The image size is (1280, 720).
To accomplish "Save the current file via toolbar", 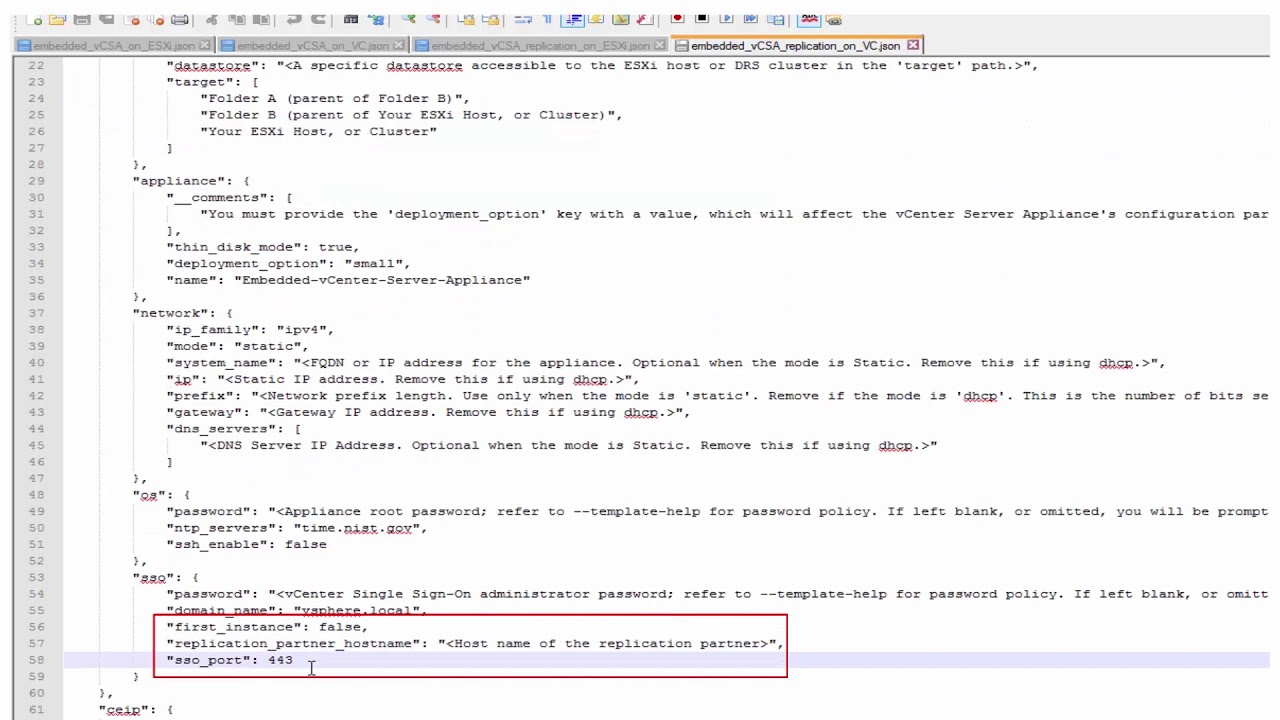I will pos(82,19).
